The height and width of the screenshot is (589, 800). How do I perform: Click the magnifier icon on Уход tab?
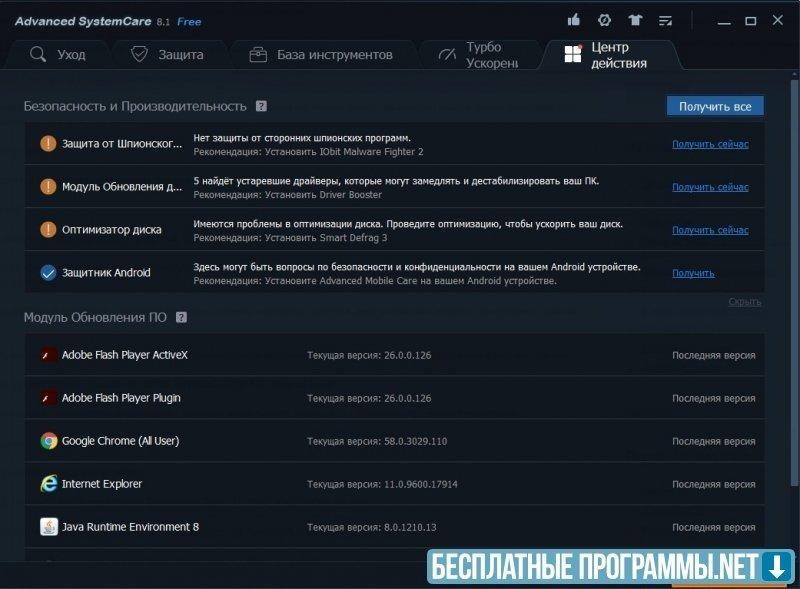tap(38, 54)
